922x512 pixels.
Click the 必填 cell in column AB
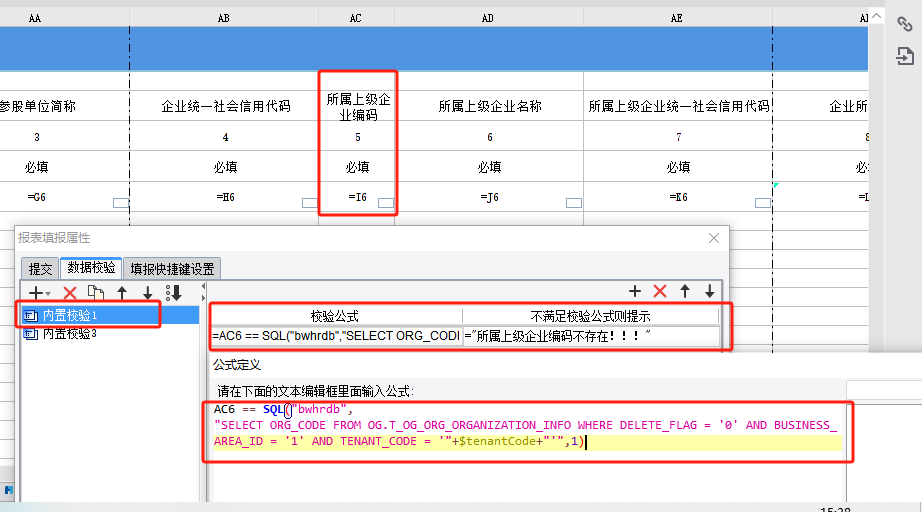click(x=224, y=167)
